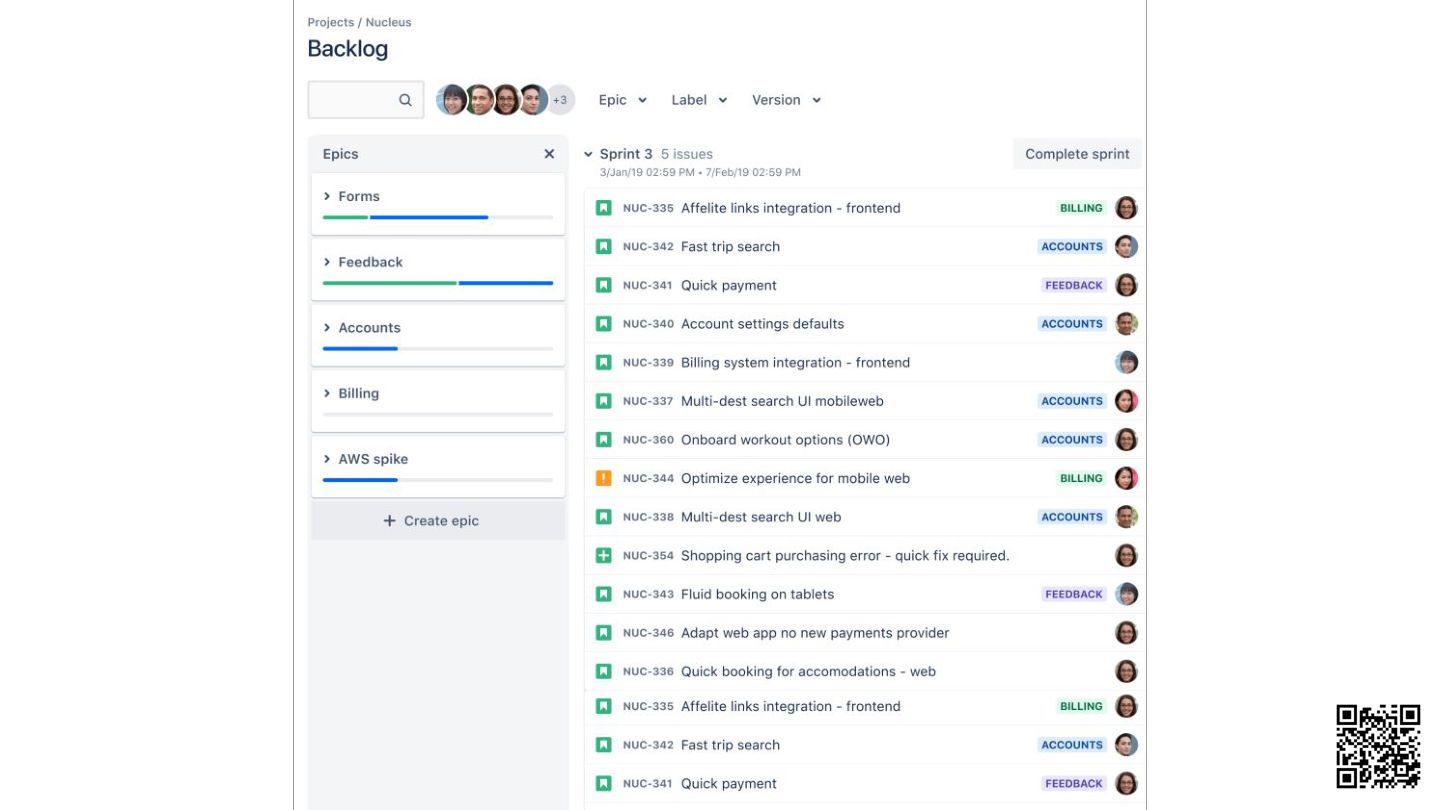Open issue 'Adapt web app no new payments provider'
The height and width of the screenshot is (810, 1440).
[x=815, y=633]
